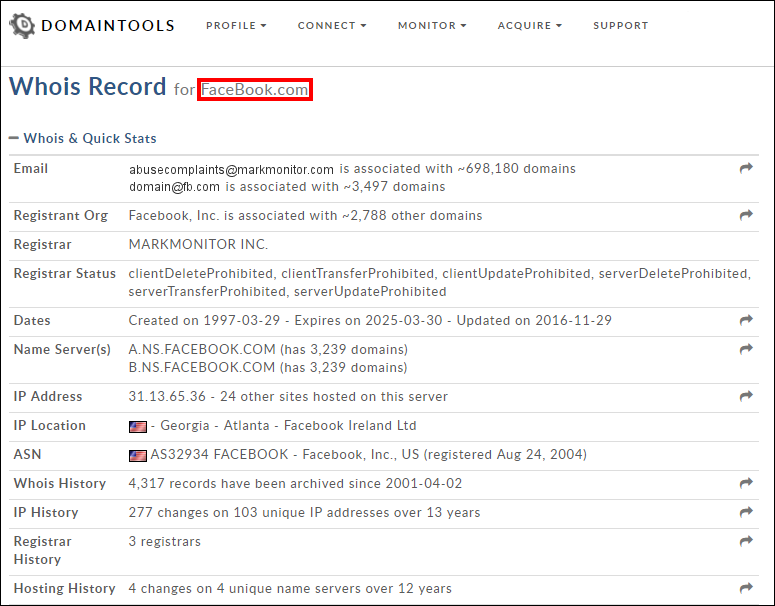Click the Registrant Org row label

[x=61, y=216]
